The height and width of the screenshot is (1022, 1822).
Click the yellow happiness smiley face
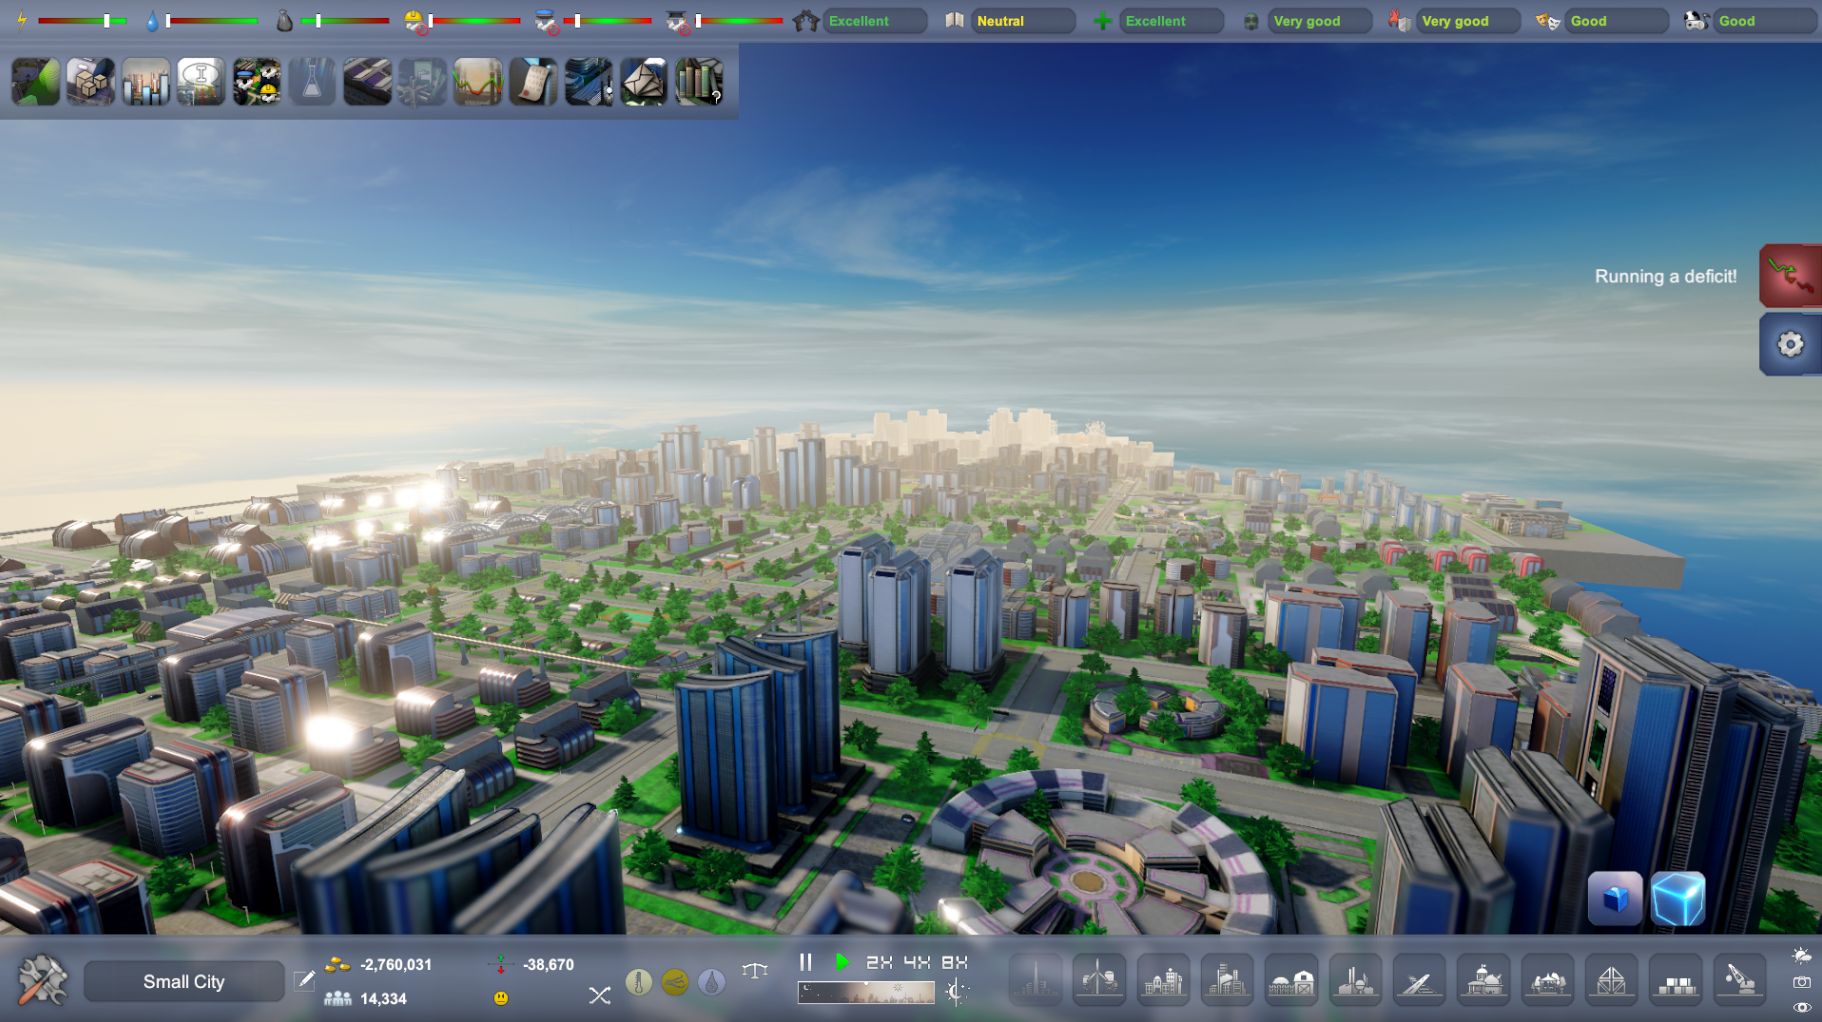coord(501,998)
